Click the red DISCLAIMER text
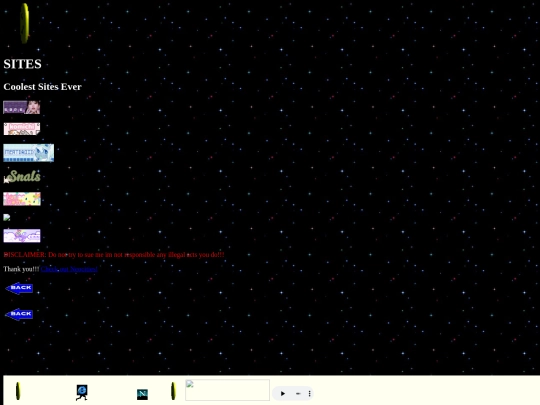 (x=114, y=255)
